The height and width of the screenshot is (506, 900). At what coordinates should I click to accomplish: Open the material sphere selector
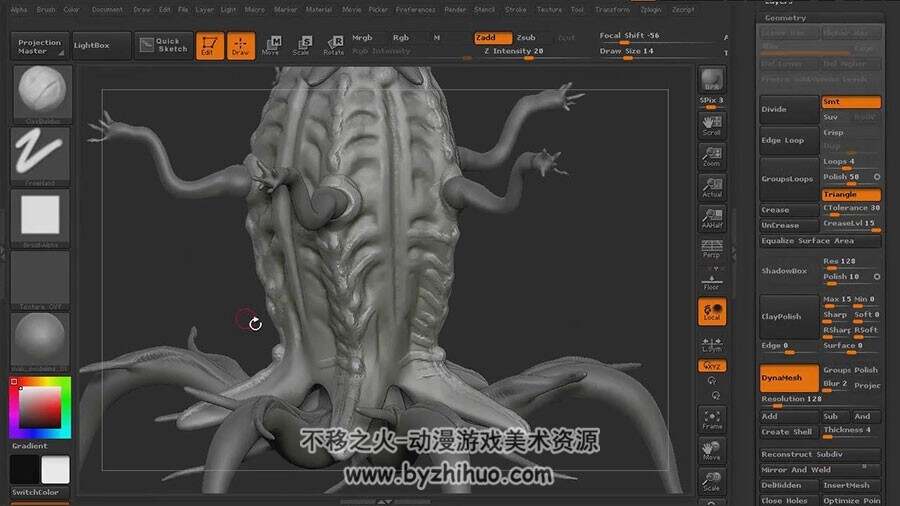pyautogui.click(x=40, y=341)
